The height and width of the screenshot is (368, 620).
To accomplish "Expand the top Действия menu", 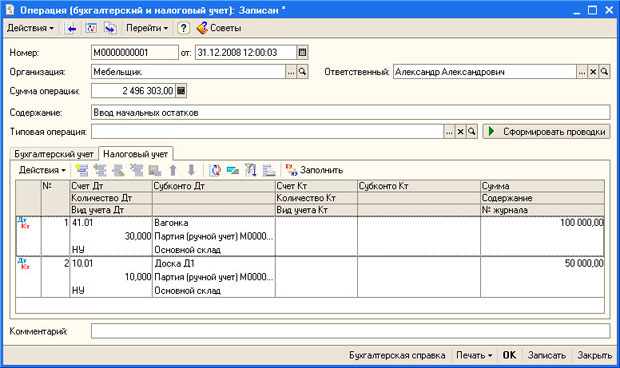I will coord(30,28).
